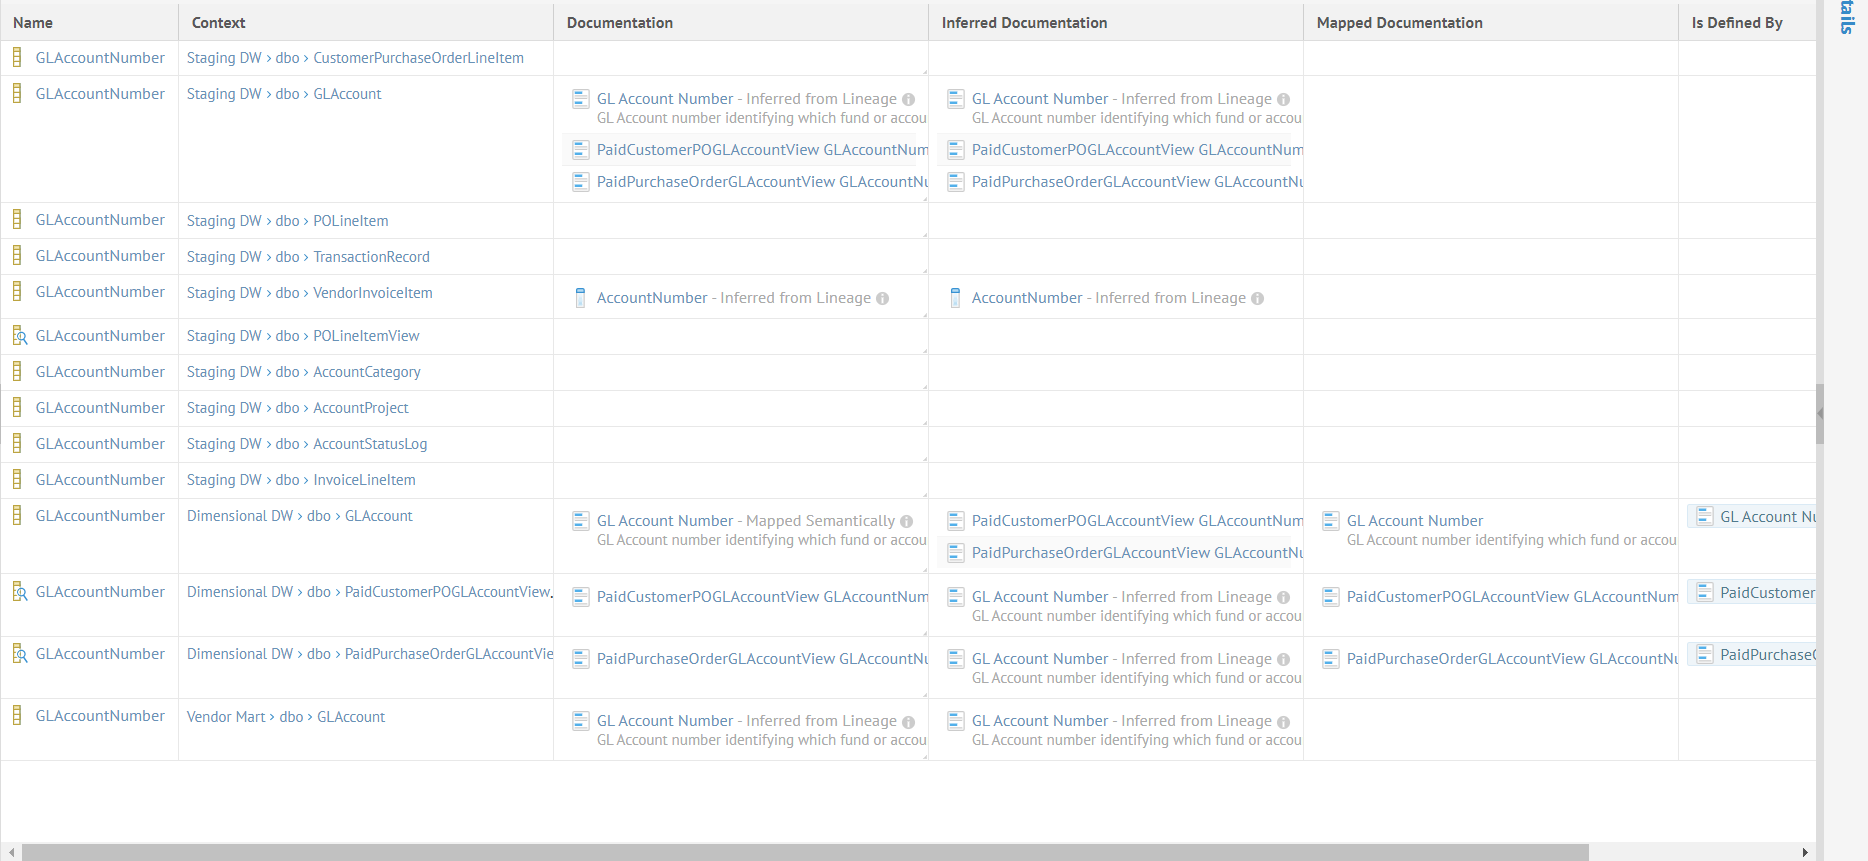The width and height of the screenshot is (1868, 861).
Task: Open GLAccountNumber link in the AccountStatusLog row
Action: click(x=100, y=444)
